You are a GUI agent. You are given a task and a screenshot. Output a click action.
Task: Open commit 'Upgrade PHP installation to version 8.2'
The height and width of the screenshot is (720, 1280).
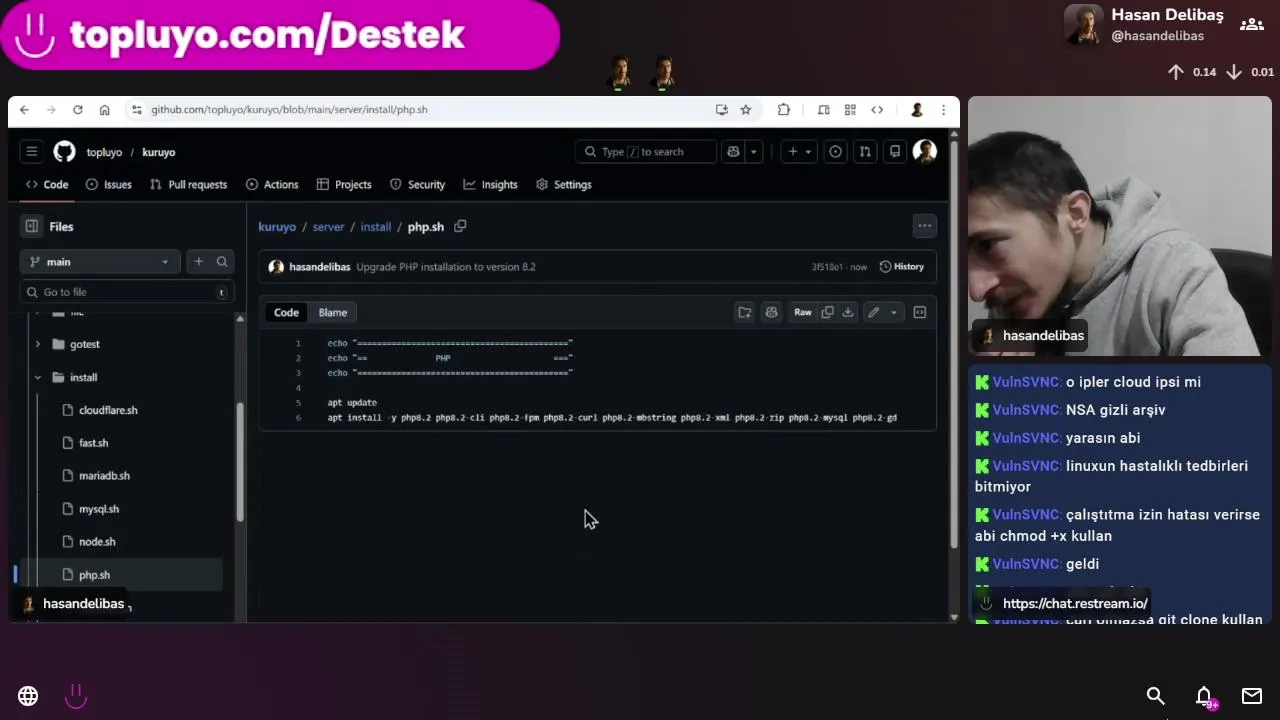click(446, 267)
